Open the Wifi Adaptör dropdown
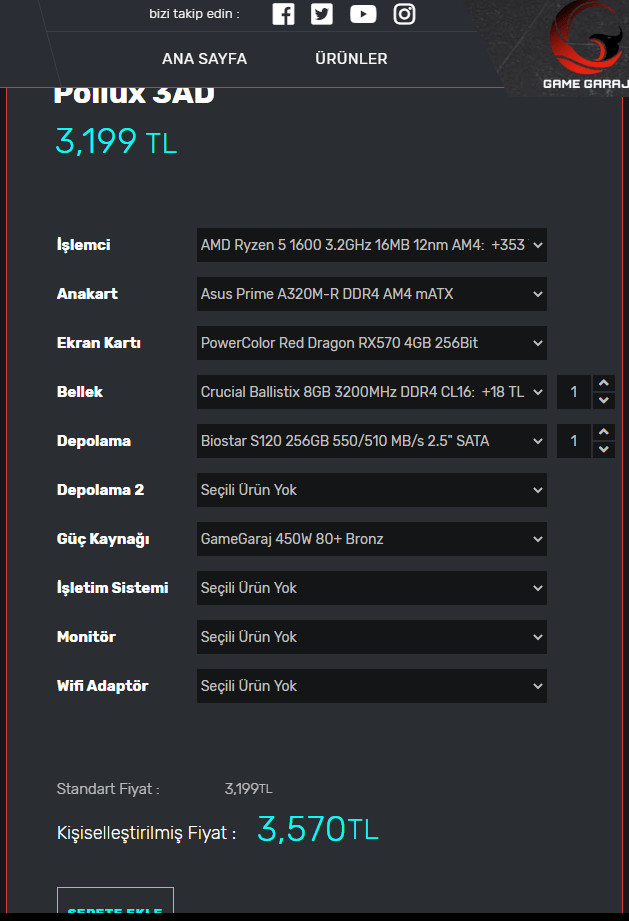 pos(371,686)
